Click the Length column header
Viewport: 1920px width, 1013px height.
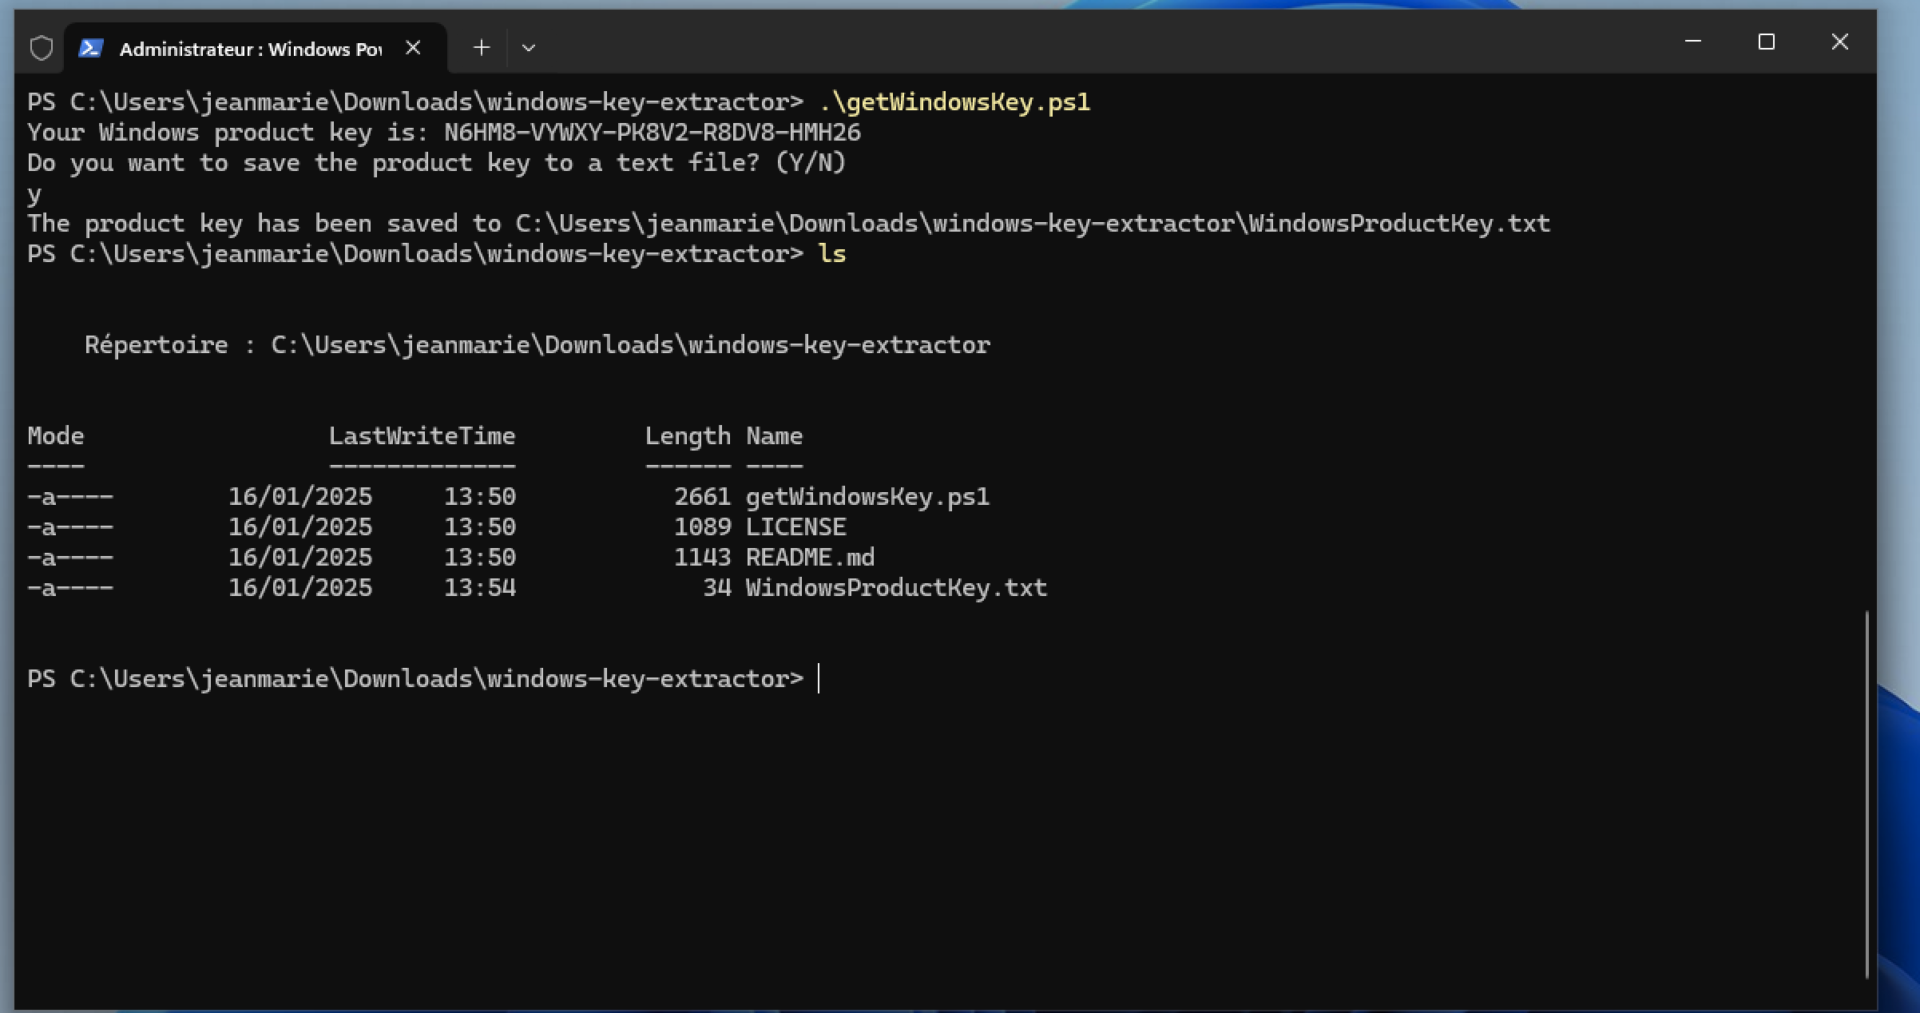point(688,437)
